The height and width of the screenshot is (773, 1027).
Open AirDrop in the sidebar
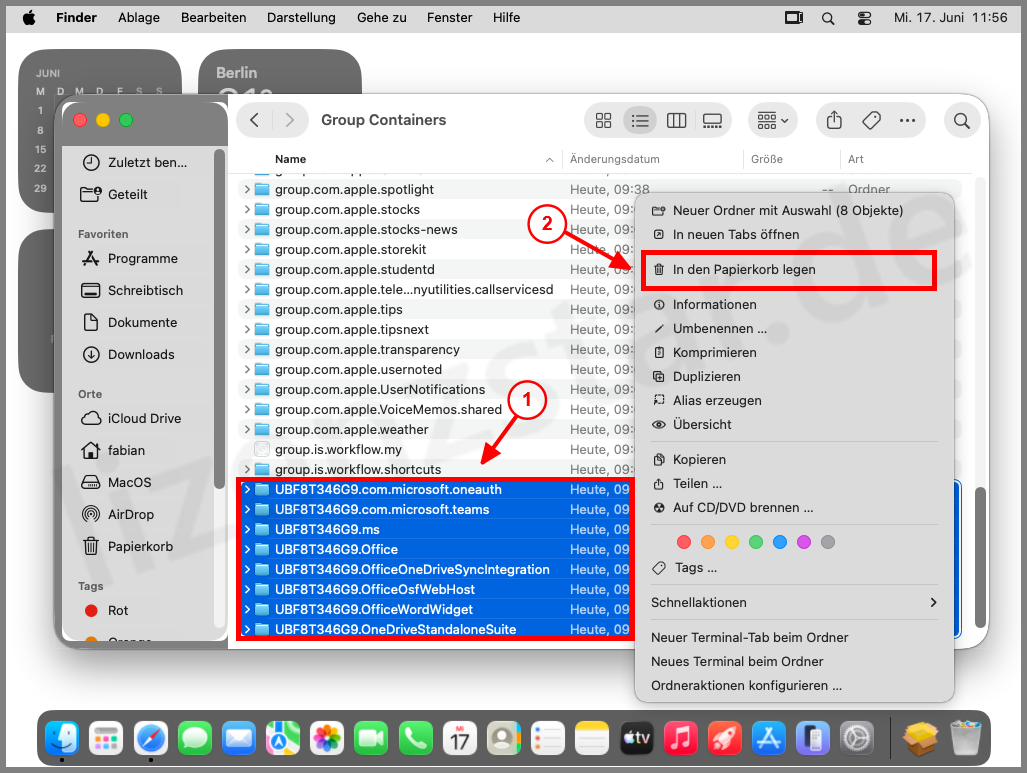click(118, 514)
